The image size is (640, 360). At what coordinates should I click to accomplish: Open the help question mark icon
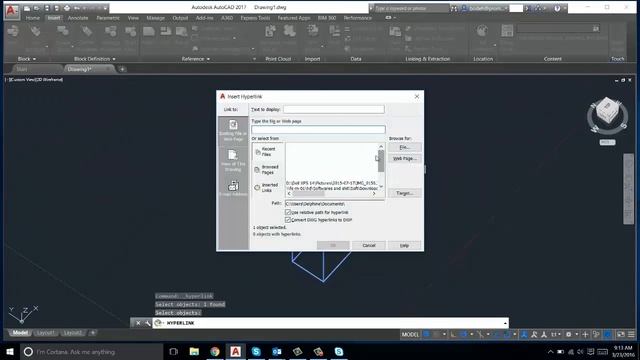[x=557, y=8]
